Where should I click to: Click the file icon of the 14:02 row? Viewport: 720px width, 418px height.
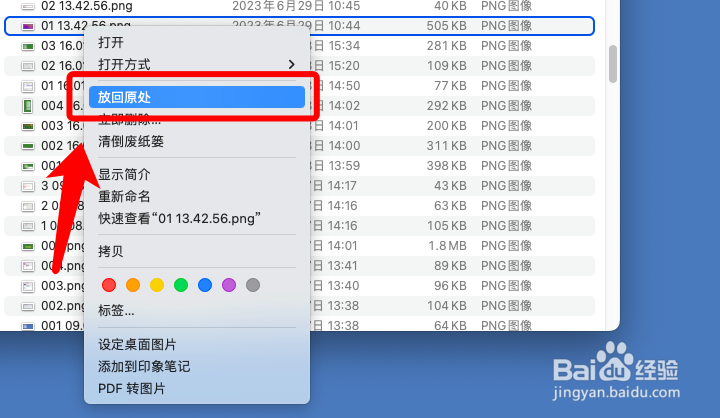click(28, 106)
